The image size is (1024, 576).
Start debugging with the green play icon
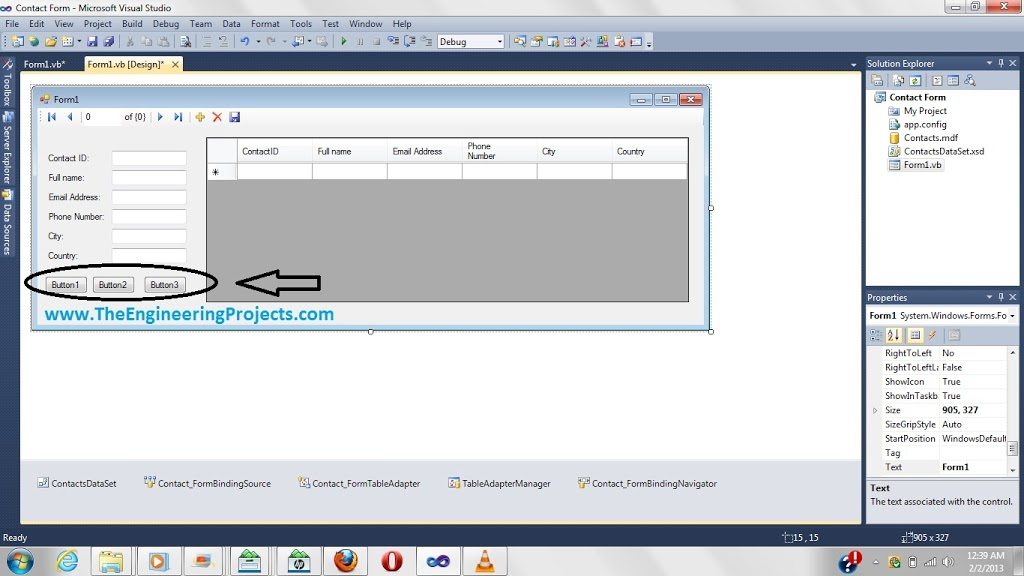[x=344, y=41]
